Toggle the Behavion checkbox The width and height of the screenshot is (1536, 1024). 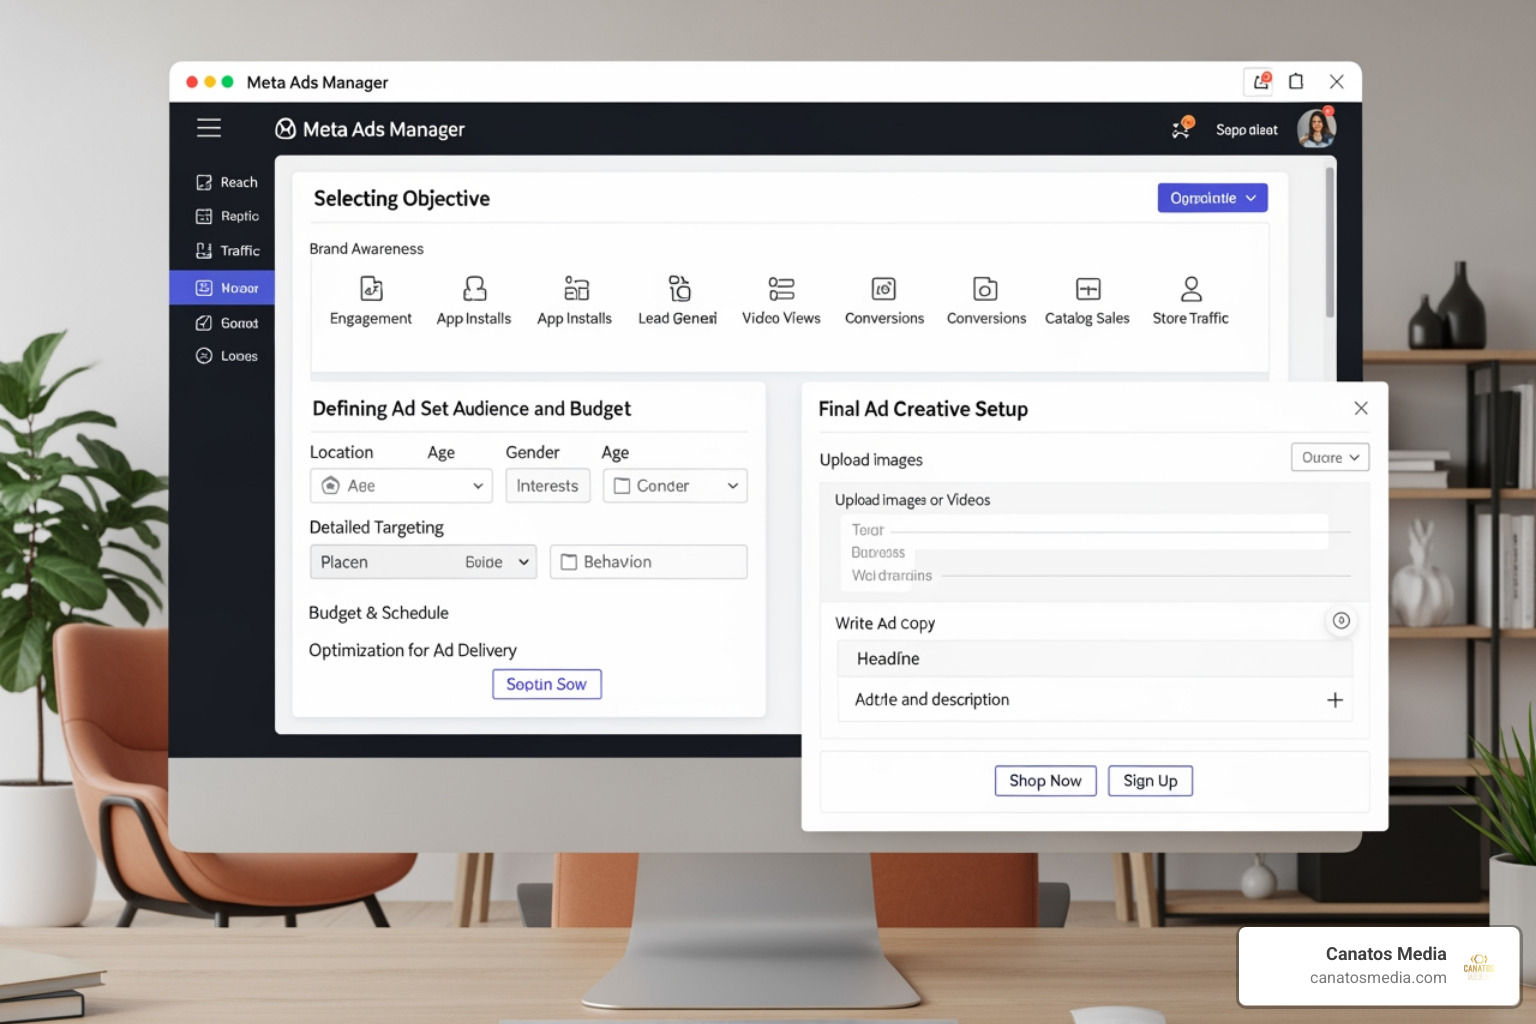569,562
